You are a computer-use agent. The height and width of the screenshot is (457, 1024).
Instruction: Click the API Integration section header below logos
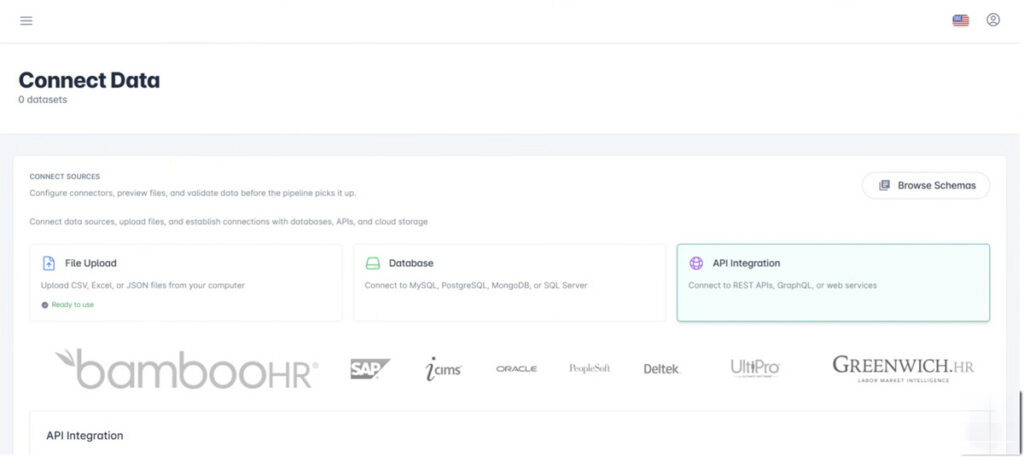pos(85,436)
